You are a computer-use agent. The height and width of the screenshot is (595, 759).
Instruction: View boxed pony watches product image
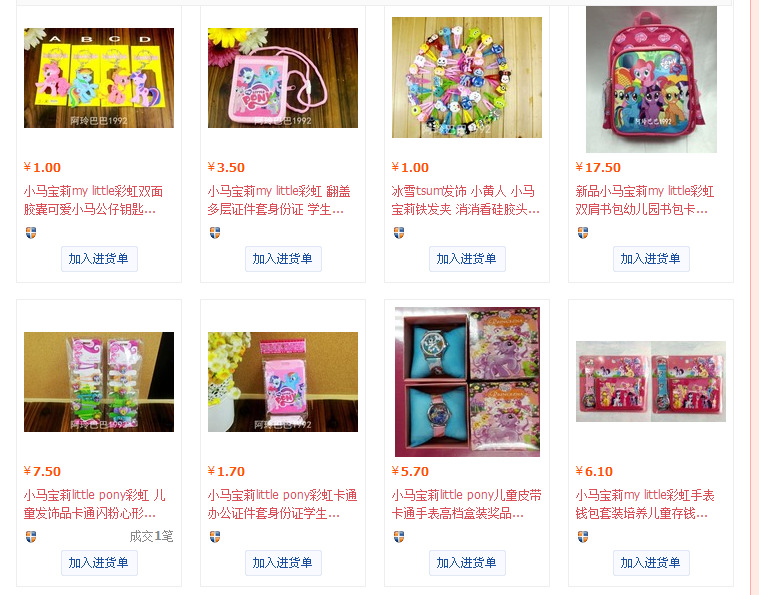[x=467, y=382]
